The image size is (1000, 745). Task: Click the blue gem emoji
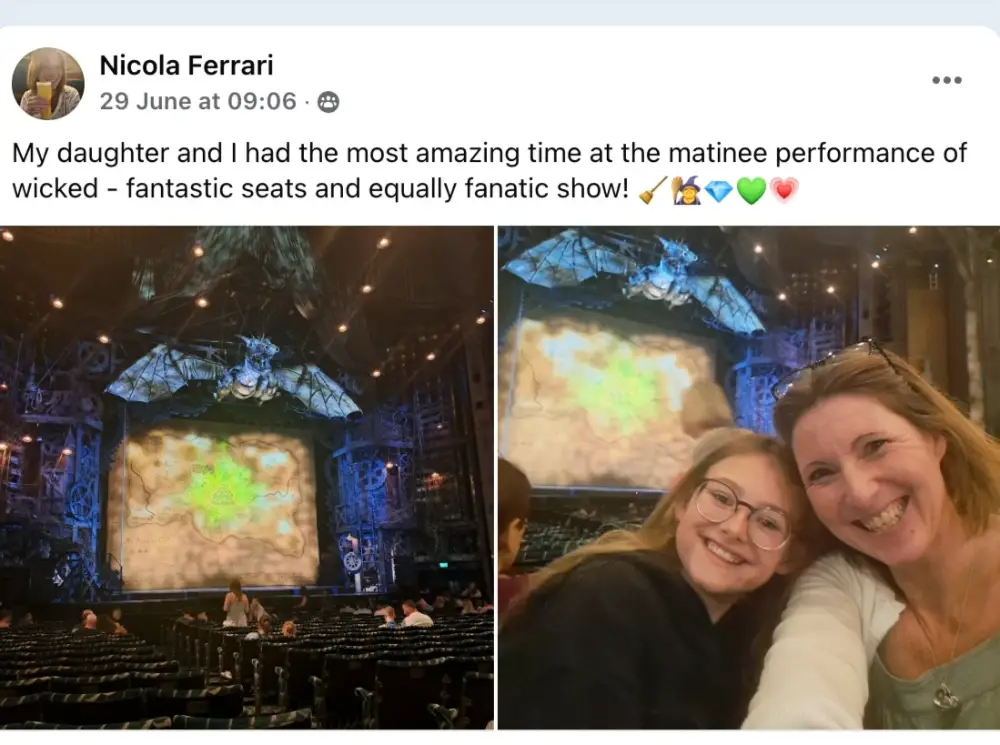pyautogui.click(x=718, y=190)
